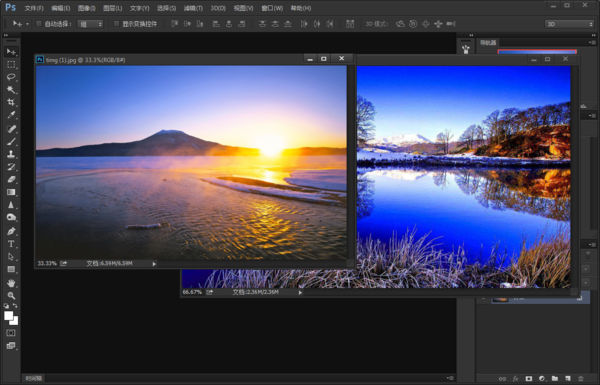Image resolution: width=600 pixels, height=385 pixels.
Task: Expand the status bar arrow of the 66.67% window
Action: (300, 292)
